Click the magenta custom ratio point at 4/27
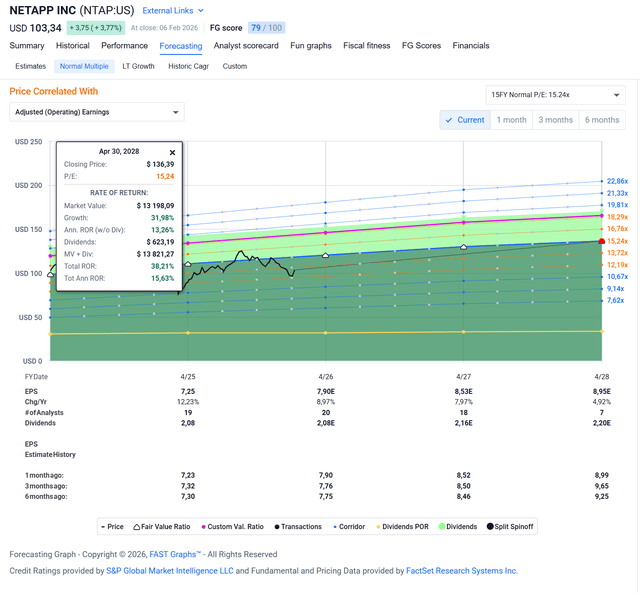 coord(463,222)
